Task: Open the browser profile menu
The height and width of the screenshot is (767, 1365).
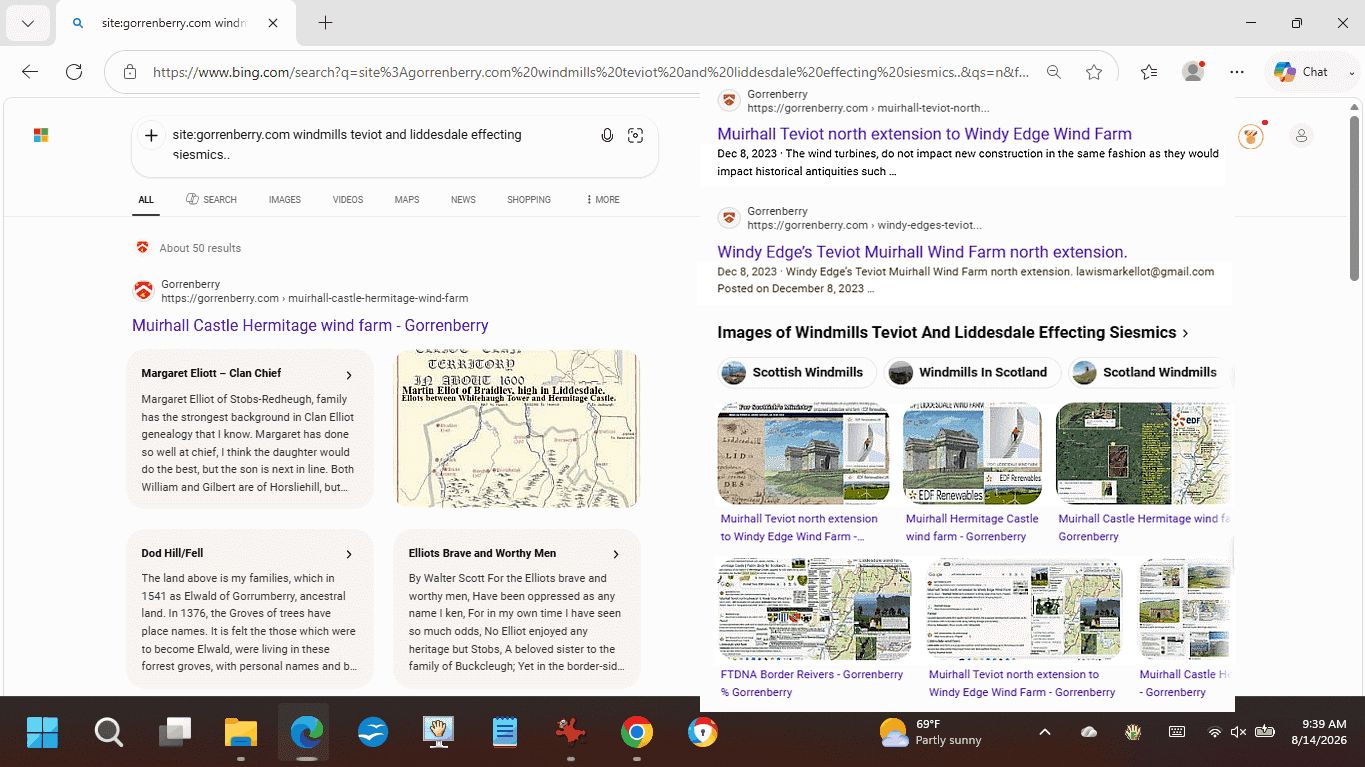Action: pyautogui.click(x=1193, y=72)
